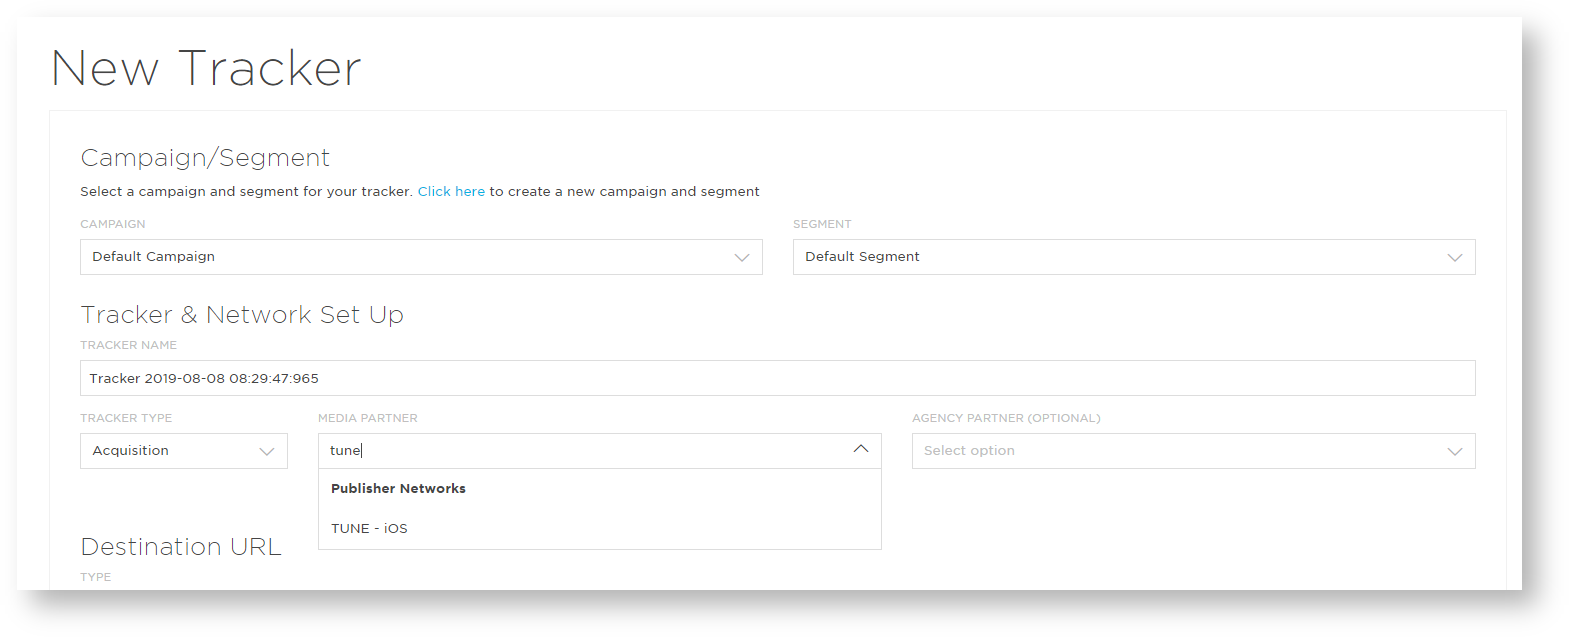
Task: Click the chevron arrow in the Agency Partner field
Action: pos(1455,451)
